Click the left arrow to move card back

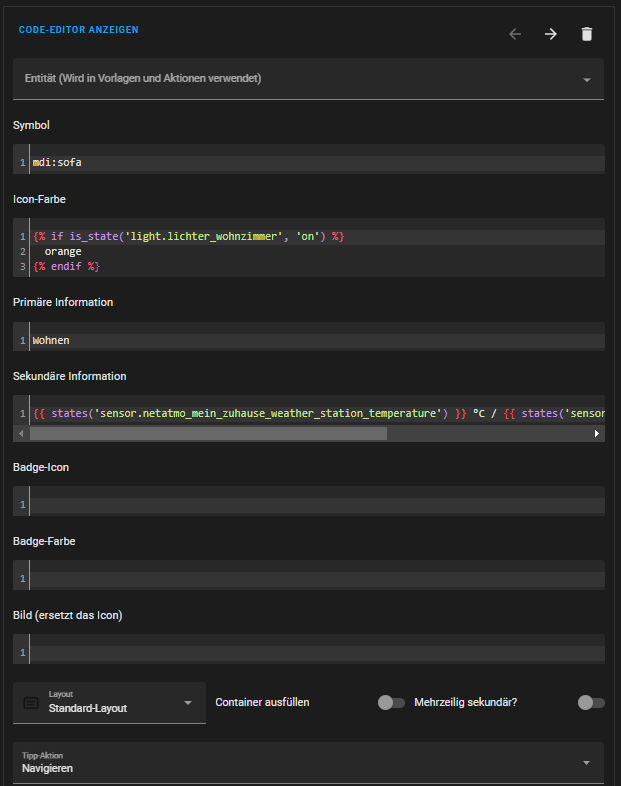(x=515, y=34)
